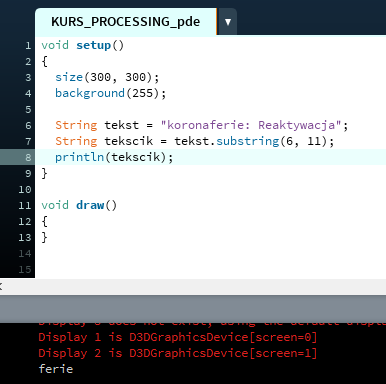Click the tekscik variable declaration on line 7
The image size is (386, 384).
[129, 141]
